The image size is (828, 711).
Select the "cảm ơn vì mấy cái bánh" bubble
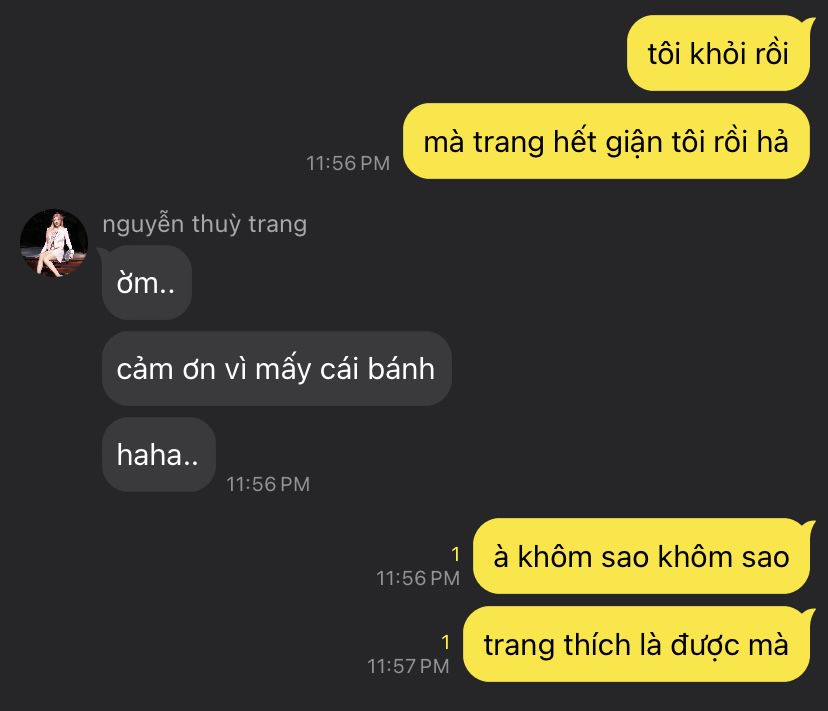276,369
